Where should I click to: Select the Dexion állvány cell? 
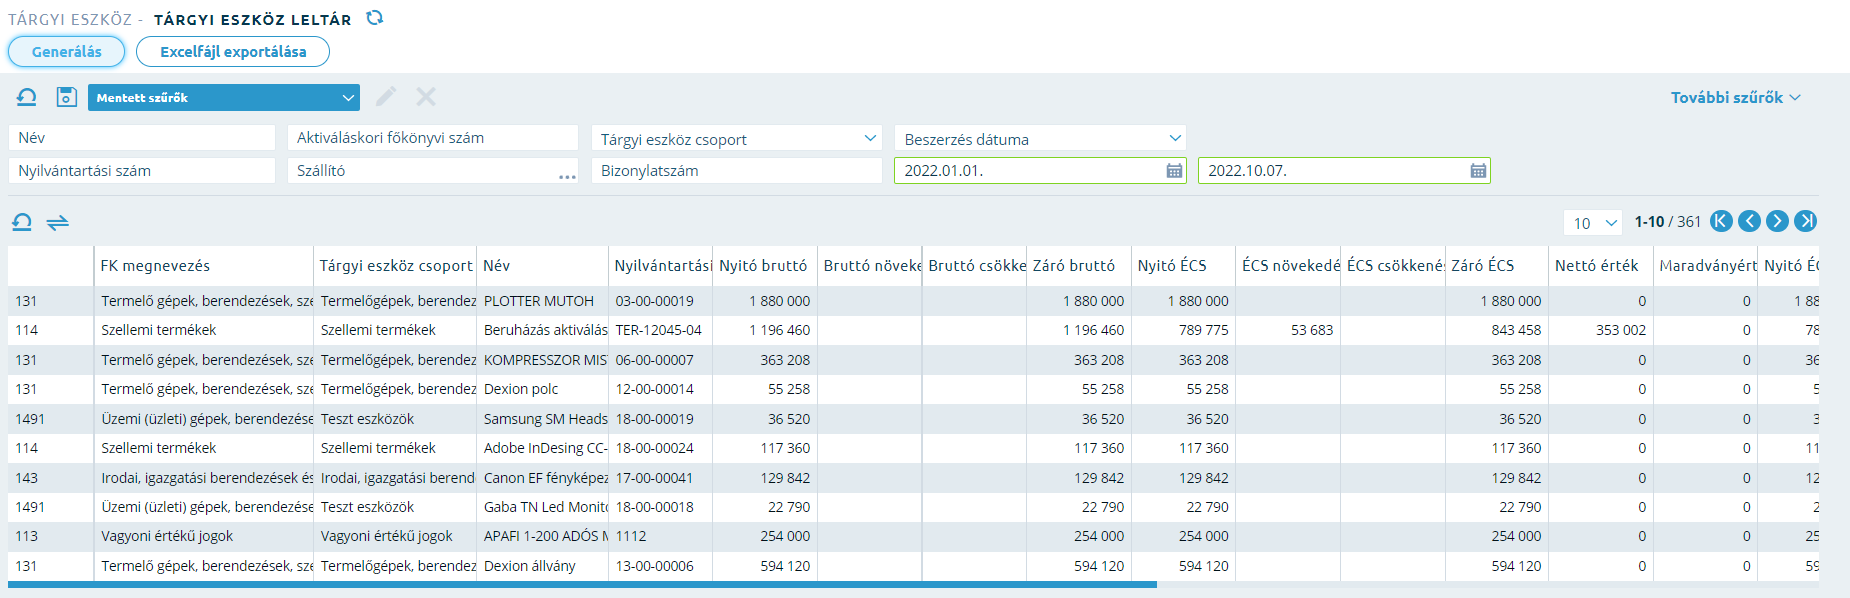(542, 566)
